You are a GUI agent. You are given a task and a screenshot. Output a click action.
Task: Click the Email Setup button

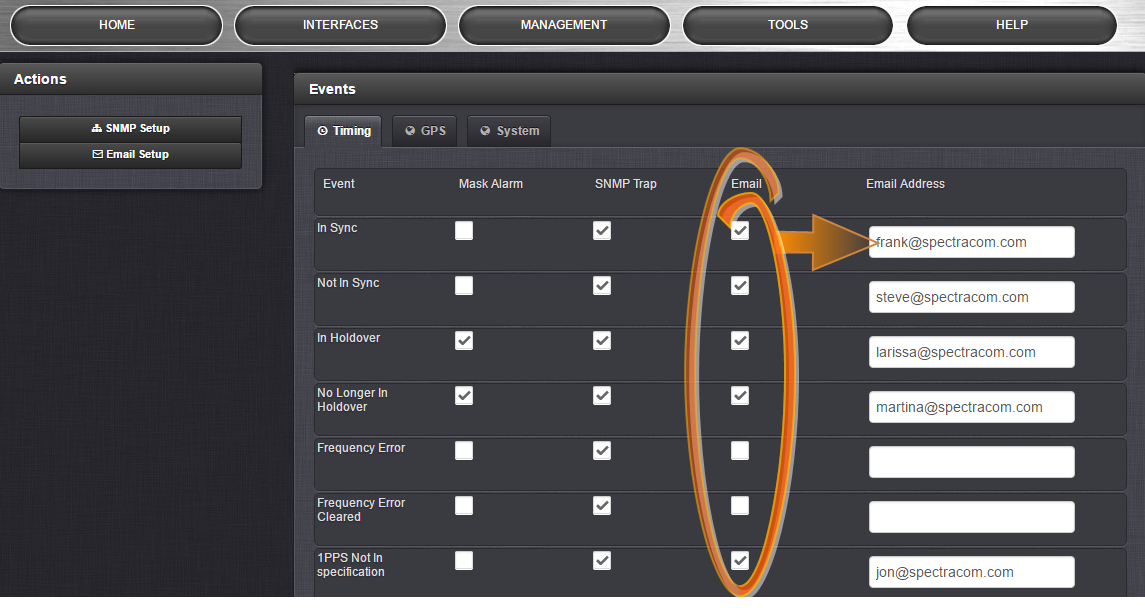click(x=131, y=155)
